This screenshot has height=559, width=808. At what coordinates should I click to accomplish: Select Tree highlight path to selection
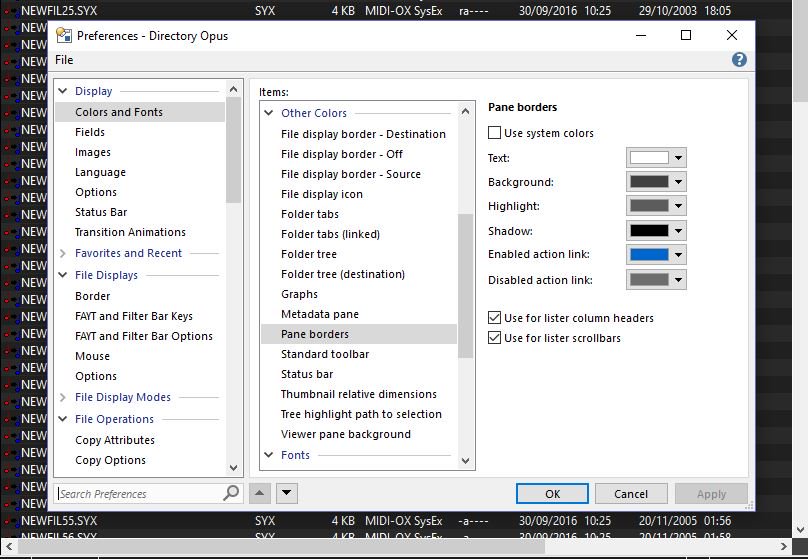[361, 414]
